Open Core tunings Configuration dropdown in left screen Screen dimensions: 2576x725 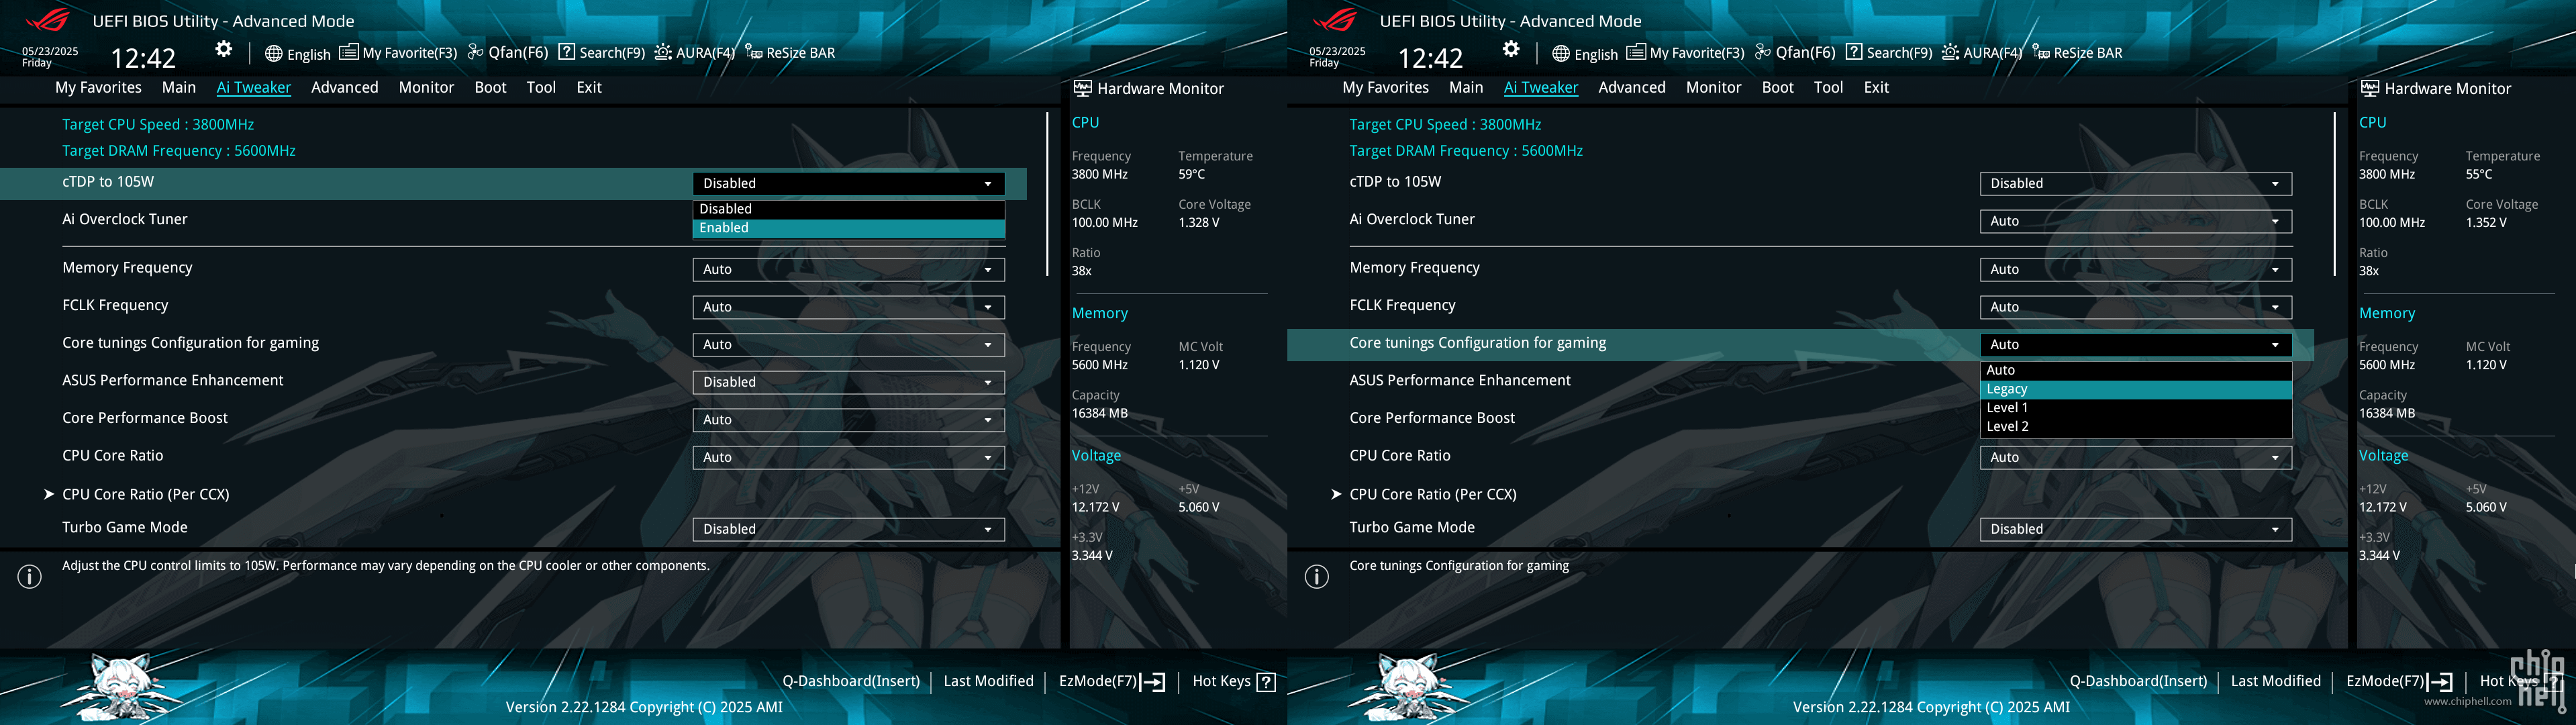(848, 344)
